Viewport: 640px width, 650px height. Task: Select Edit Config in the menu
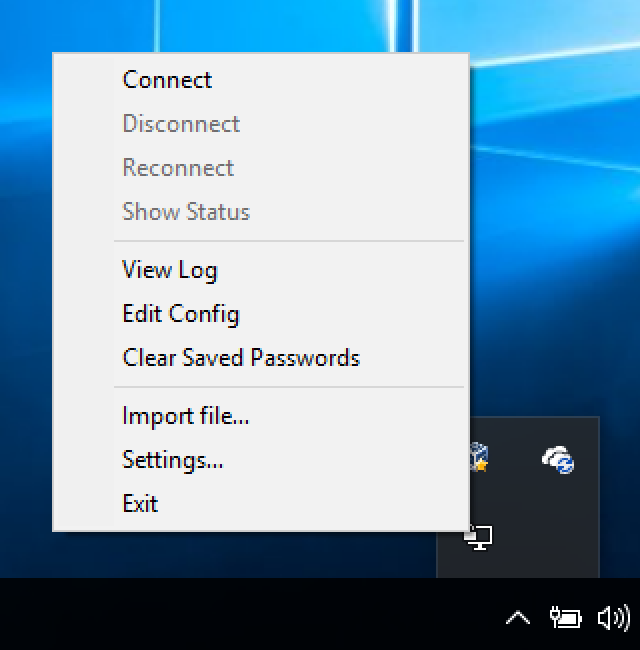[260, 314]
